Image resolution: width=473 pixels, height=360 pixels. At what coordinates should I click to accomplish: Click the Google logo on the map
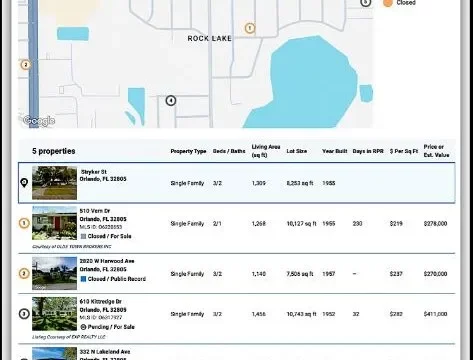(39, 121)
